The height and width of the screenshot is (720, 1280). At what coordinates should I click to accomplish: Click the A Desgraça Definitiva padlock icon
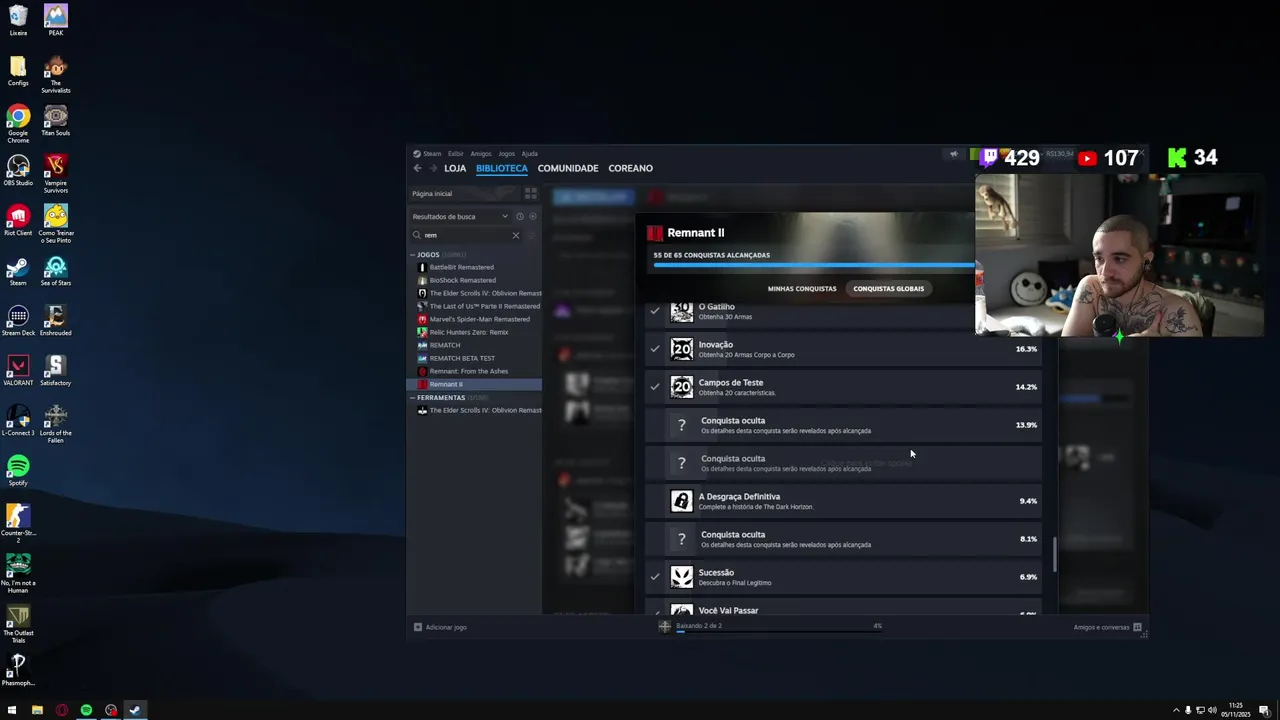[x=681, y=501]
